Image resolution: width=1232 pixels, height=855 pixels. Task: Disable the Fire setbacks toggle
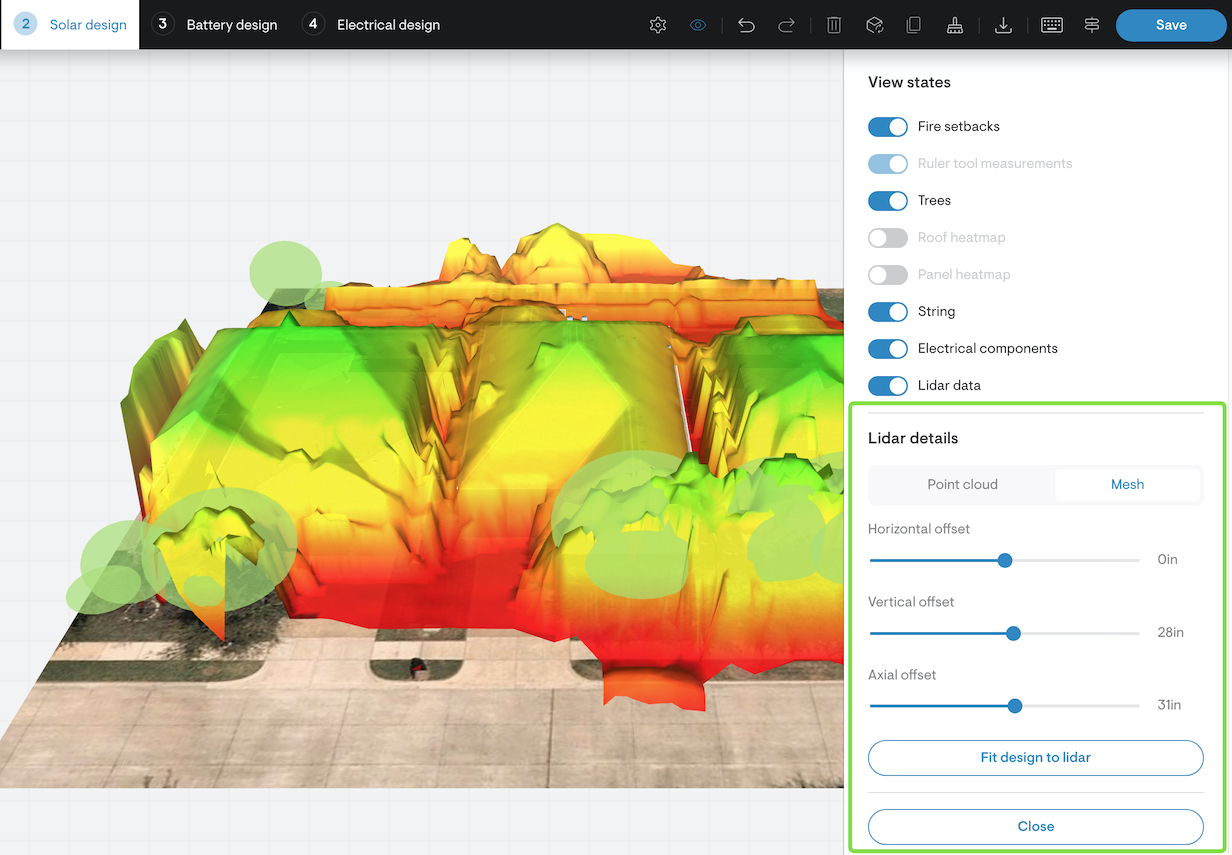click(x=887, y=126)
